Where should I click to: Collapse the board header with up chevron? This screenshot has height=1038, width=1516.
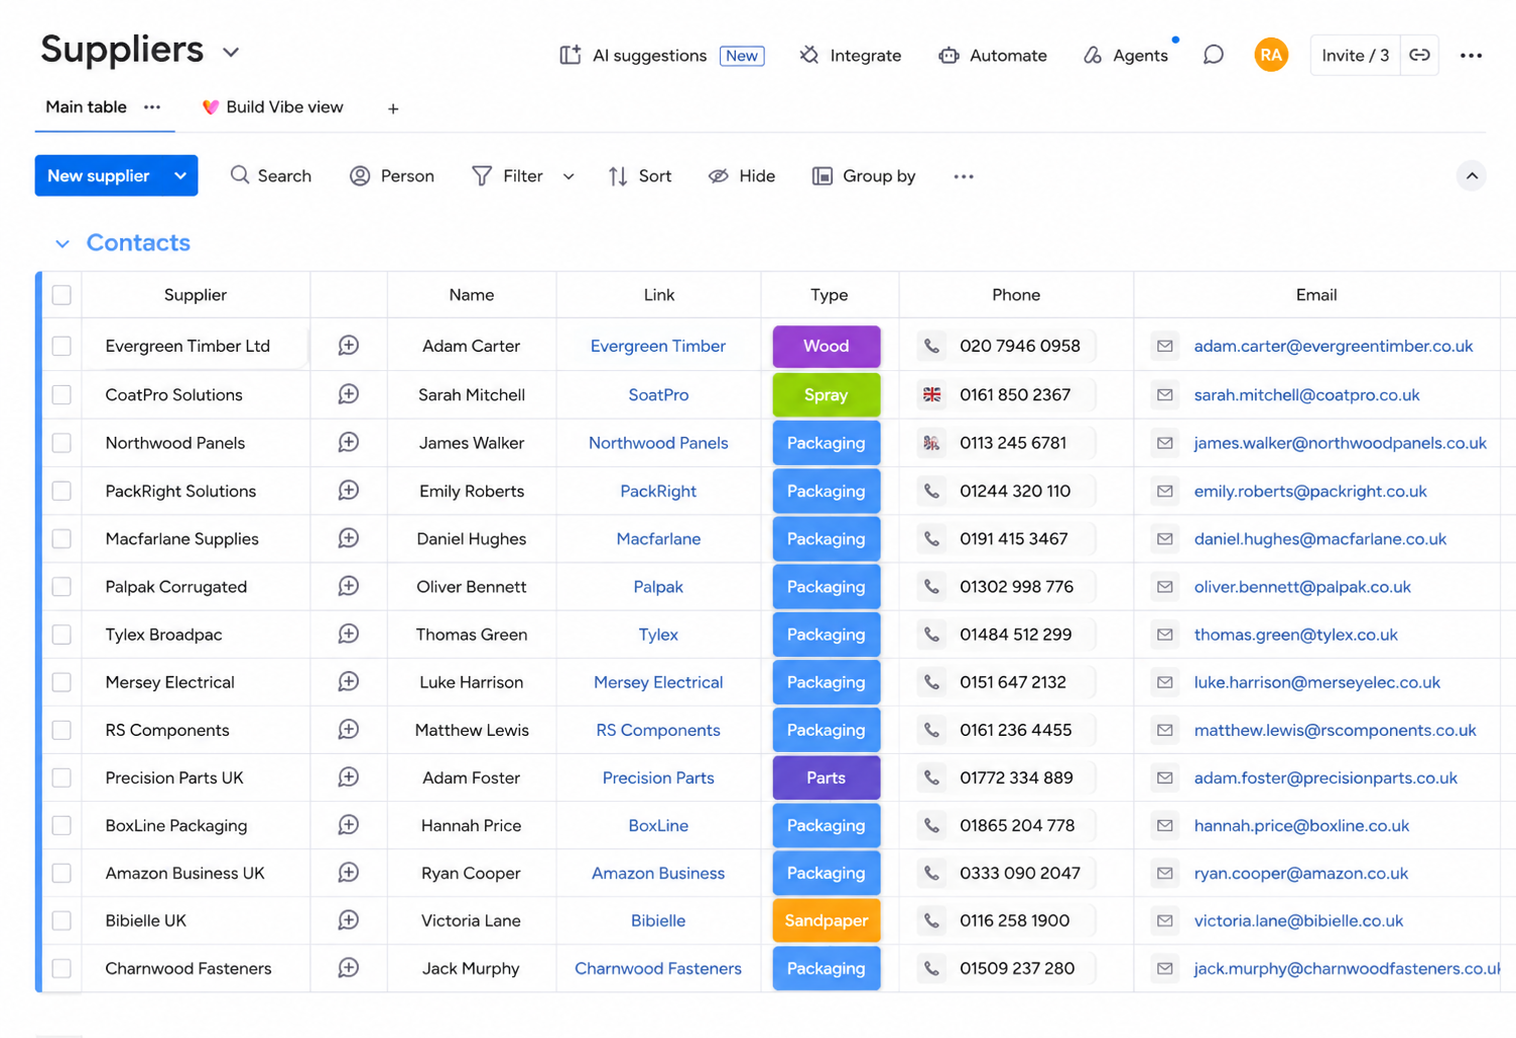pos(1471,176)
